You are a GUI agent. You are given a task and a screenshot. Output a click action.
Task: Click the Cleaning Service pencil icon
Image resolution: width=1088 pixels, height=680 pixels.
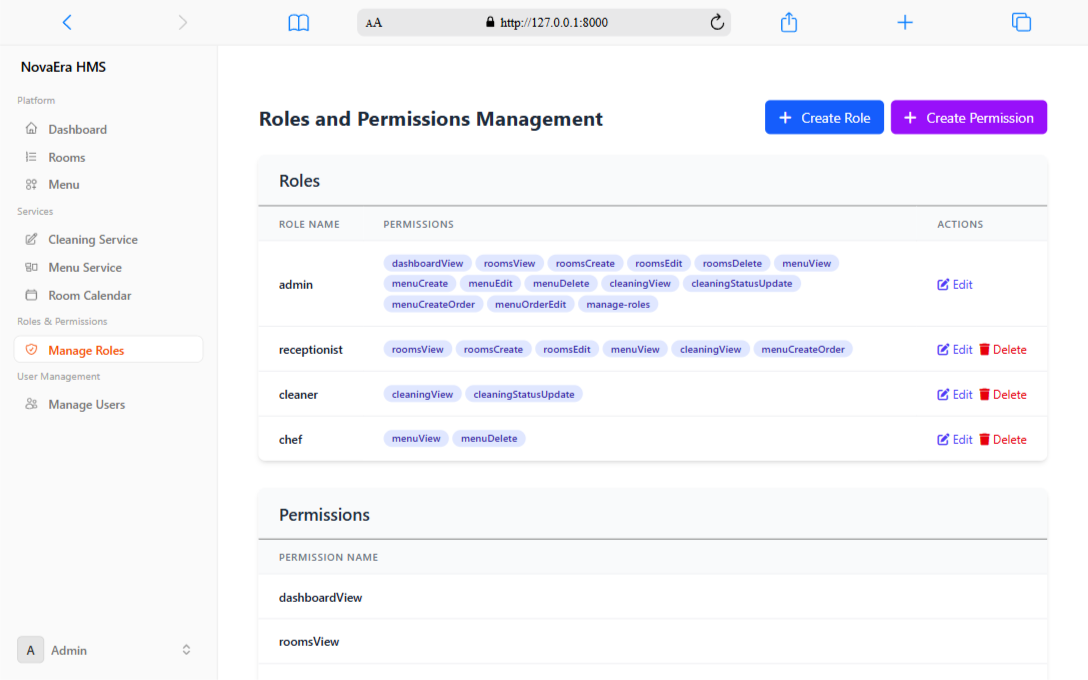31,239
